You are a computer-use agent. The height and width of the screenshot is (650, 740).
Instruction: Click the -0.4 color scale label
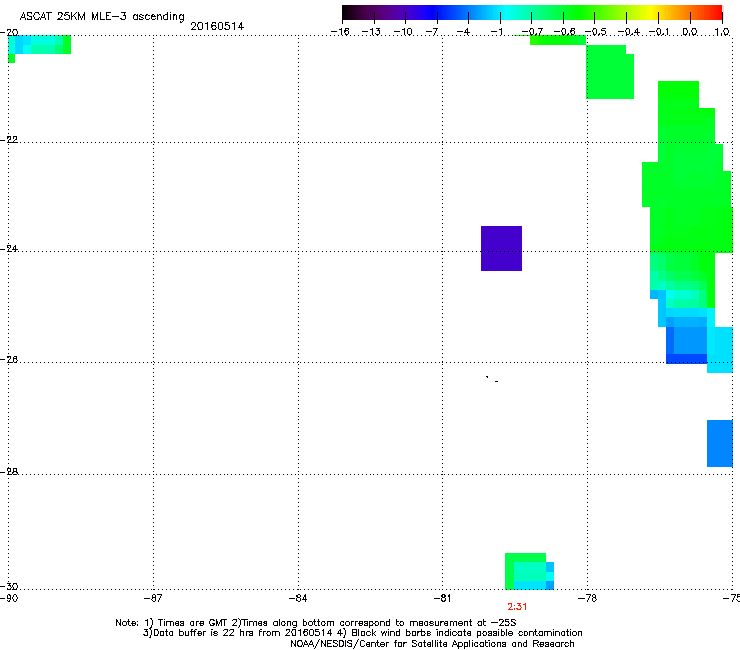[x=629, y=32]
